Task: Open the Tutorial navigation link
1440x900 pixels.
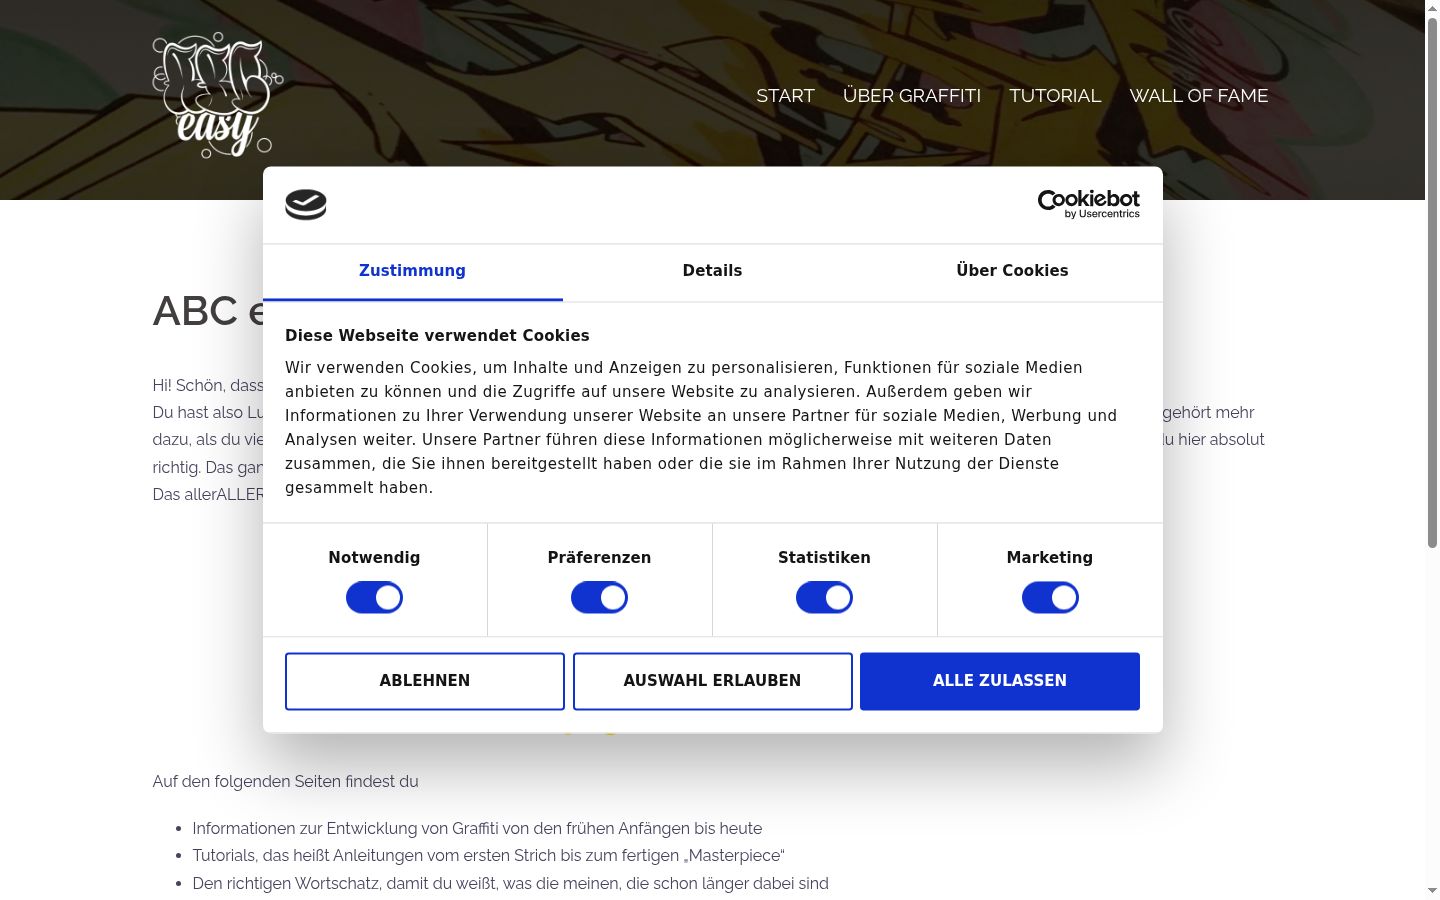Action: pyautogui.click(x=1055, y=96)
